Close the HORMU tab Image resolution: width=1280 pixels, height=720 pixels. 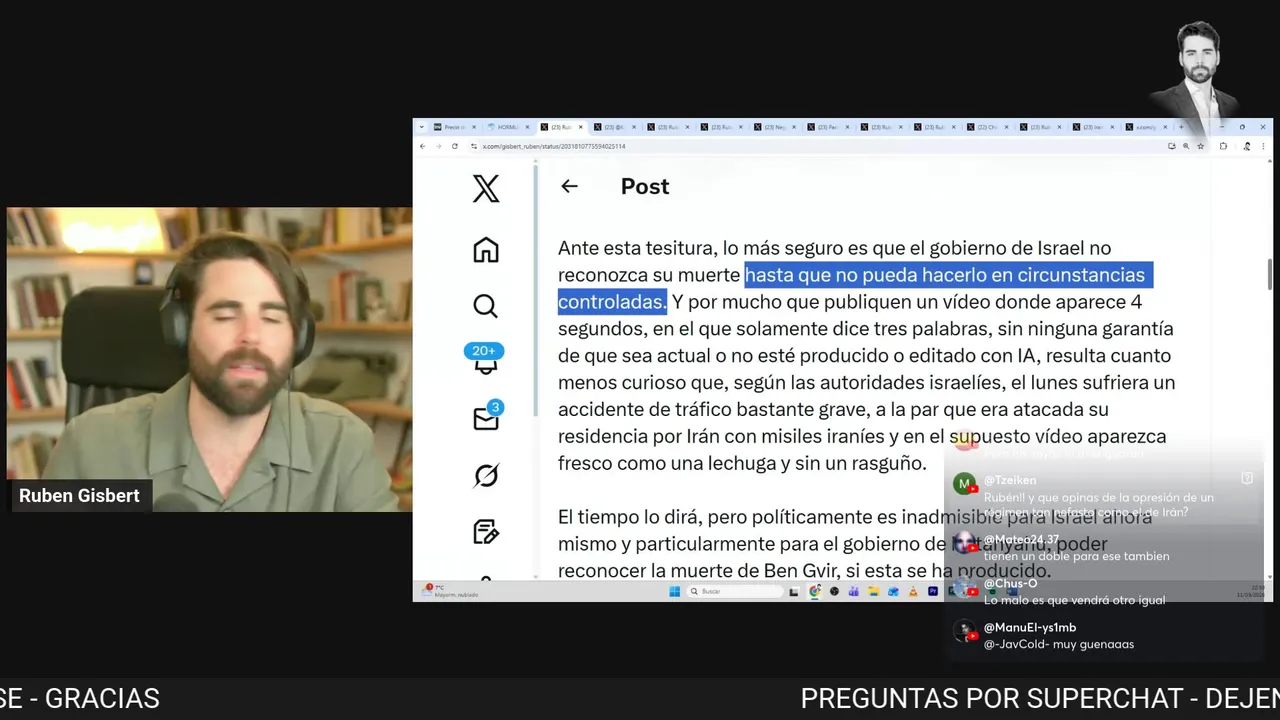click(x=527, y=127)
